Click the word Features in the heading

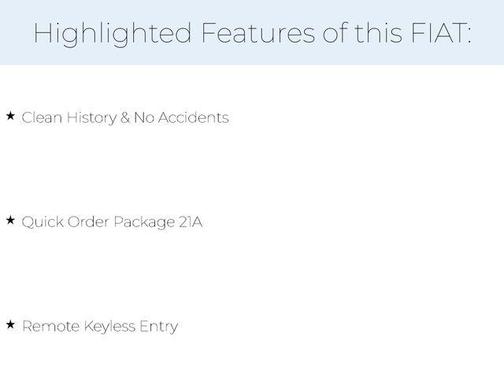click(x=258, y=33)
